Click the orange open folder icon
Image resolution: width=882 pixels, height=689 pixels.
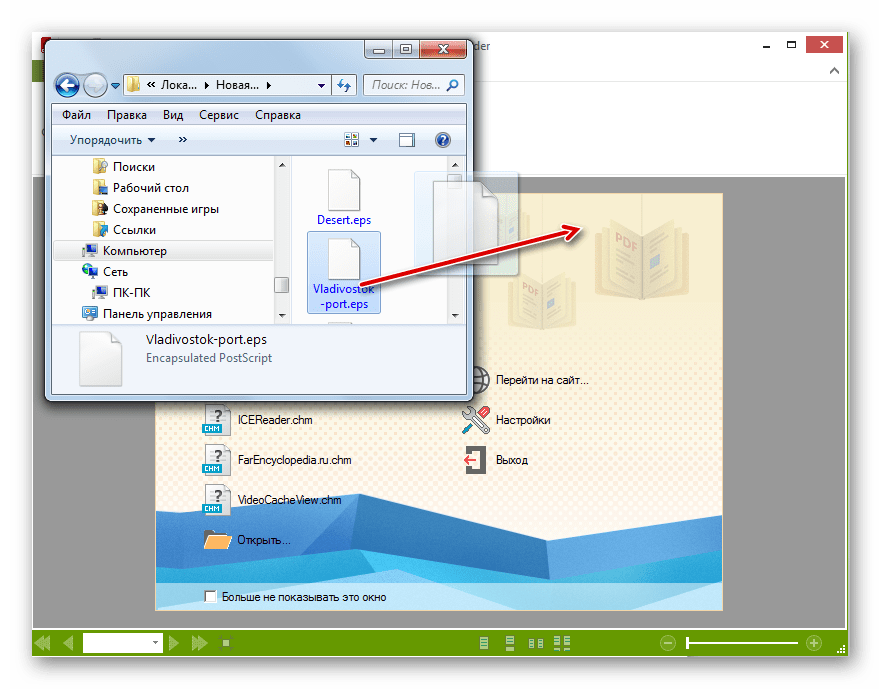(x=218, y=540)
